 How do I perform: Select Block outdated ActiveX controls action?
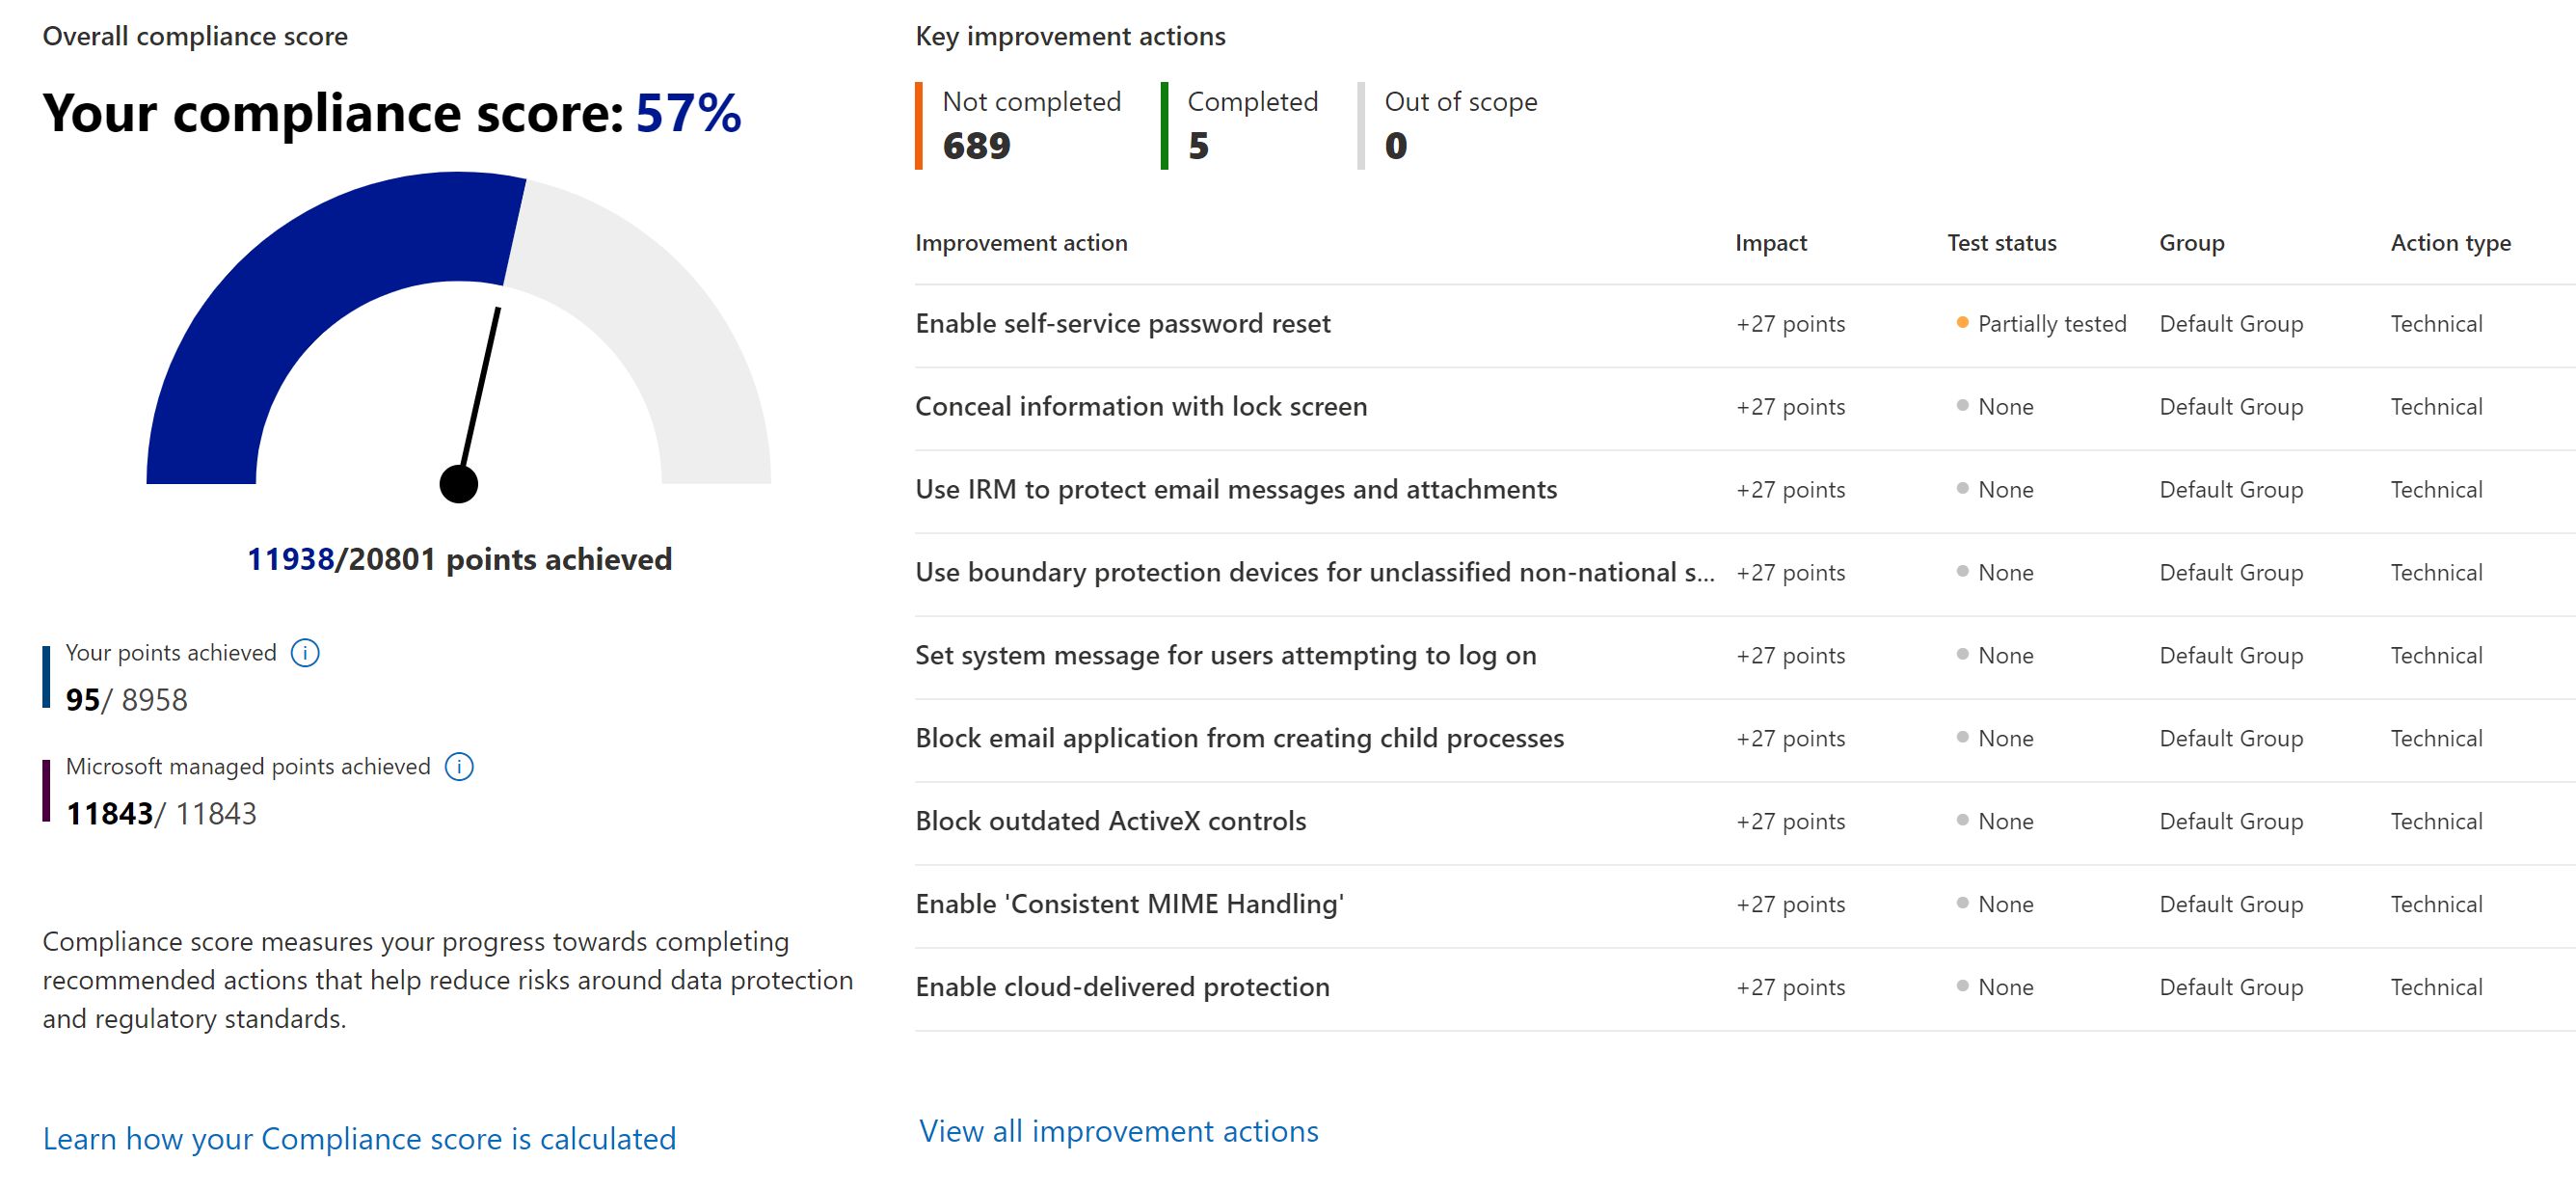pyautogui.click(x=1110, y=822)
